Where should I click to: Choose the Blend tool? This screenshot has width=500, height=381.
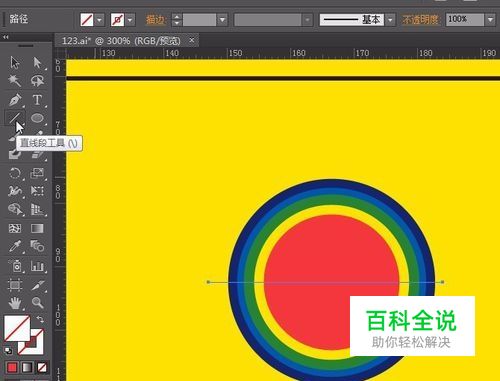click(37, 247)
